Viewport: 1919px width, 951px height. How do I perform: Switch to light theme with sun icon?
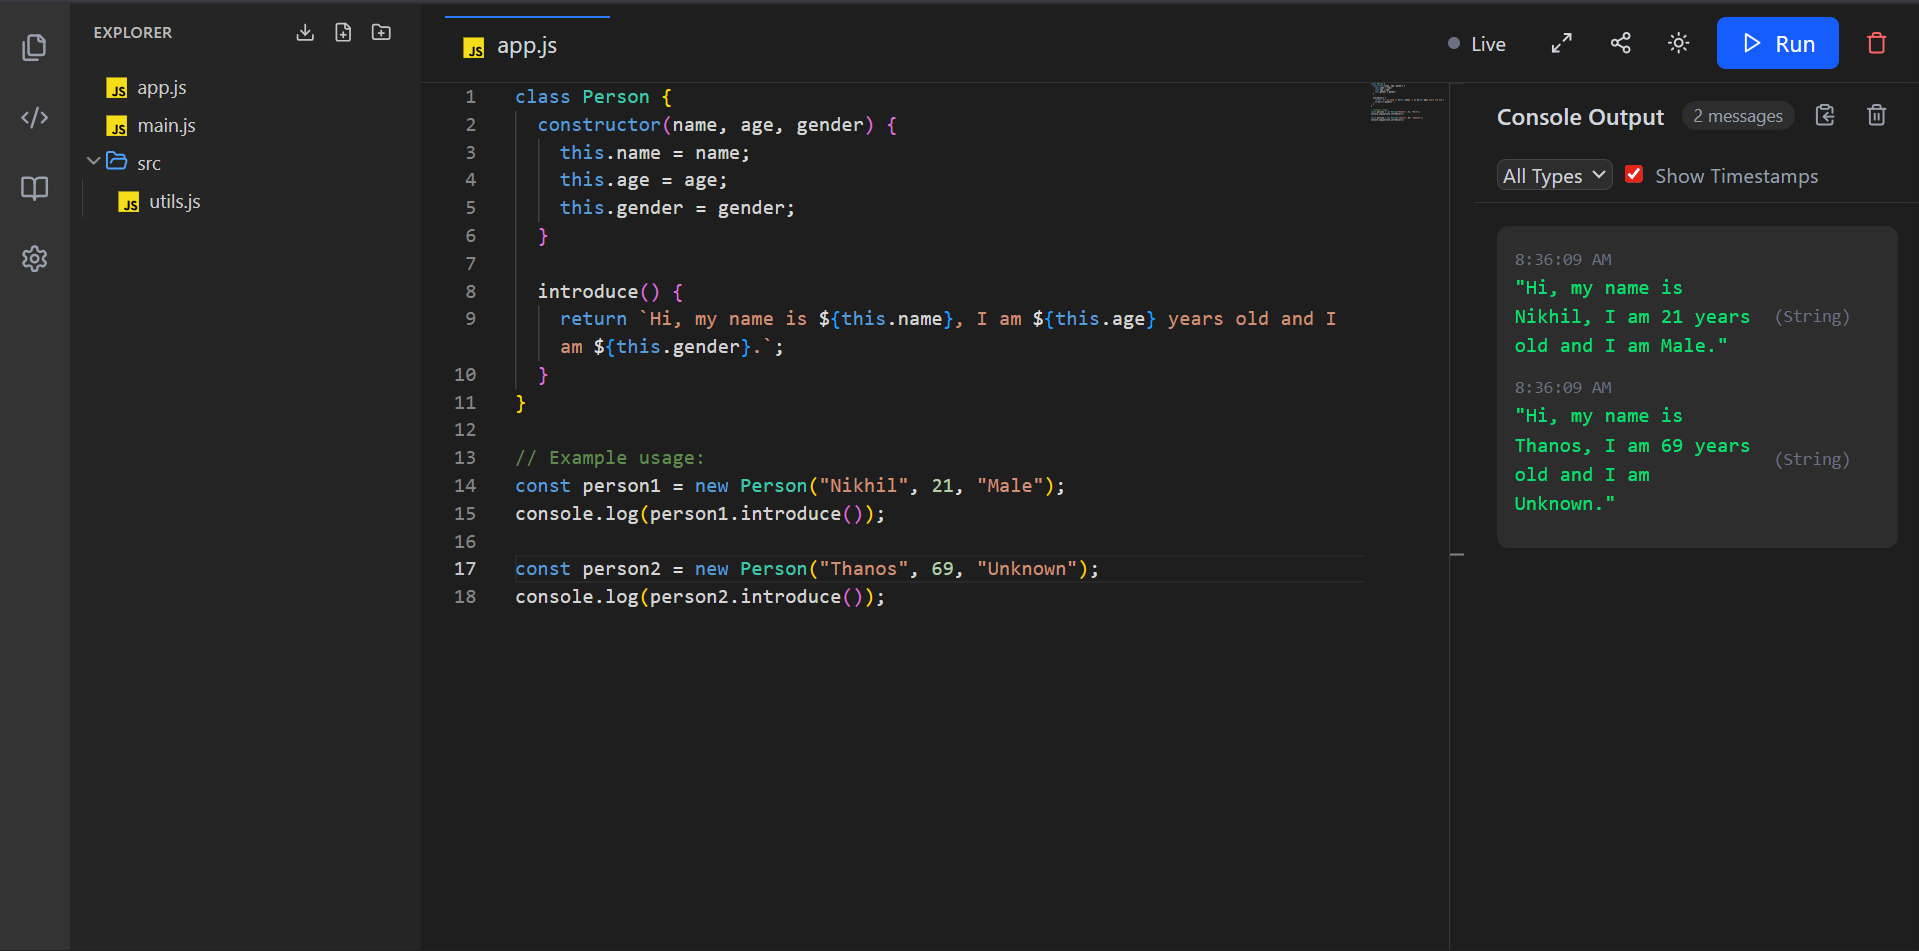pos(1678,43)
